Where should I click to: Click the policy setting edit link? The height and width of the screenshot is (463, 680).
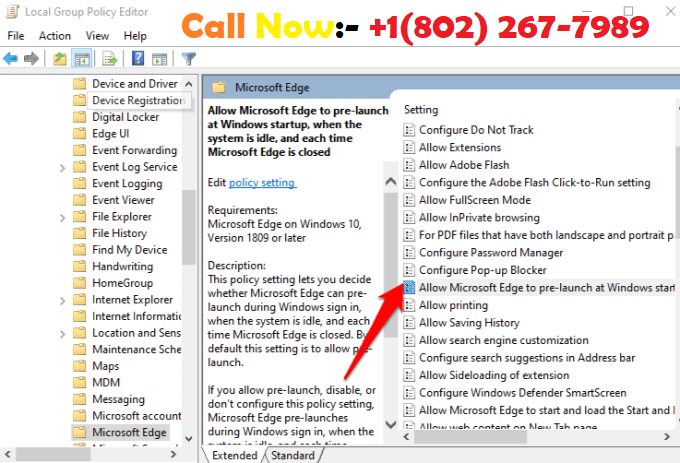(262, 183)
